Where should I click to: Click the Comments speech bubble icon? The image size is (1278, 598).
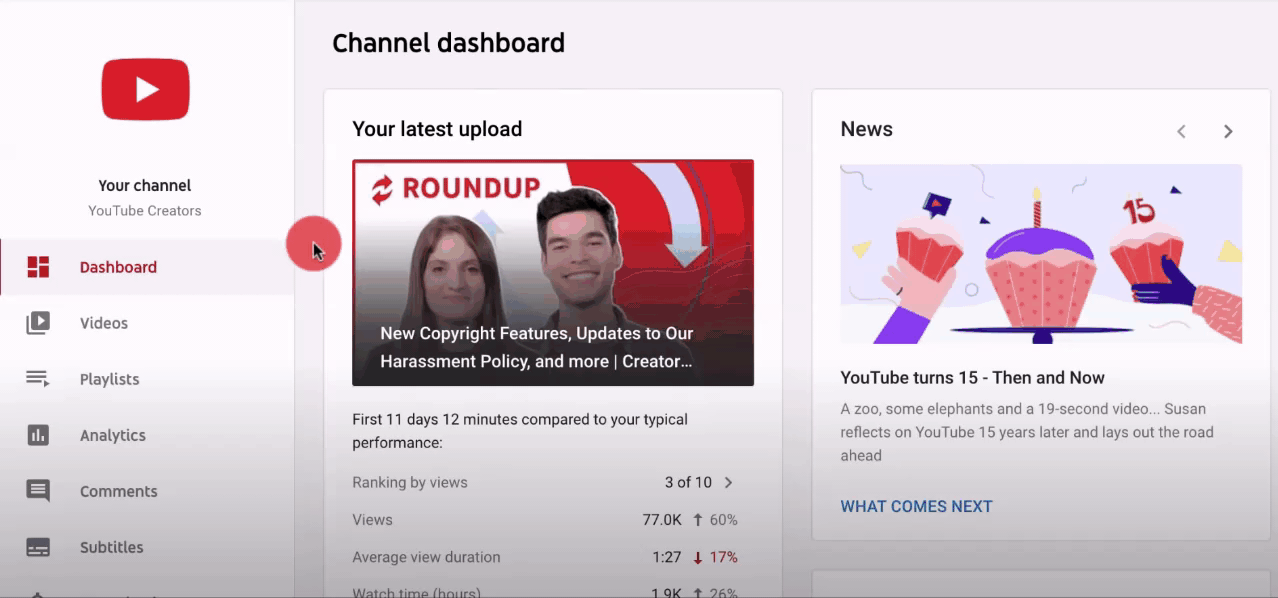click(38, 491)
